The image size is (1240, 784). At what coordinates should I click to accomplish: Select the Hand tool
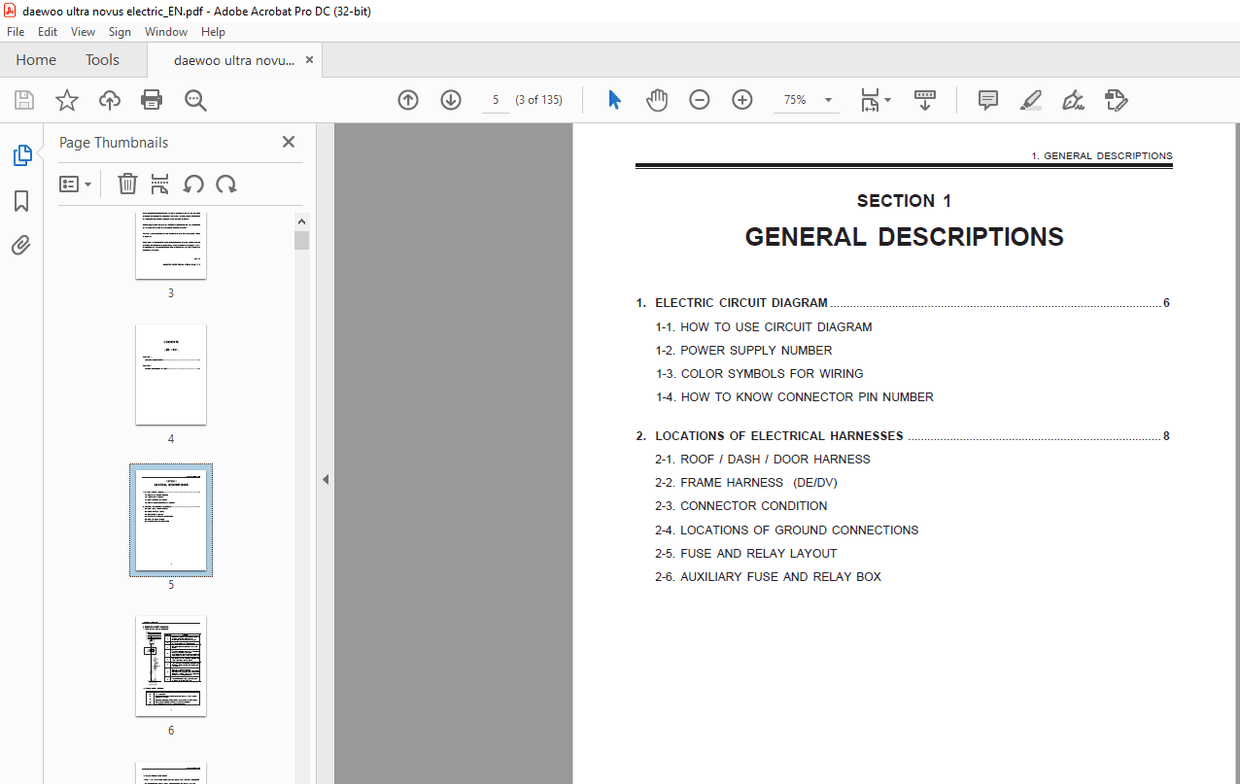click(x=657, y=99)
